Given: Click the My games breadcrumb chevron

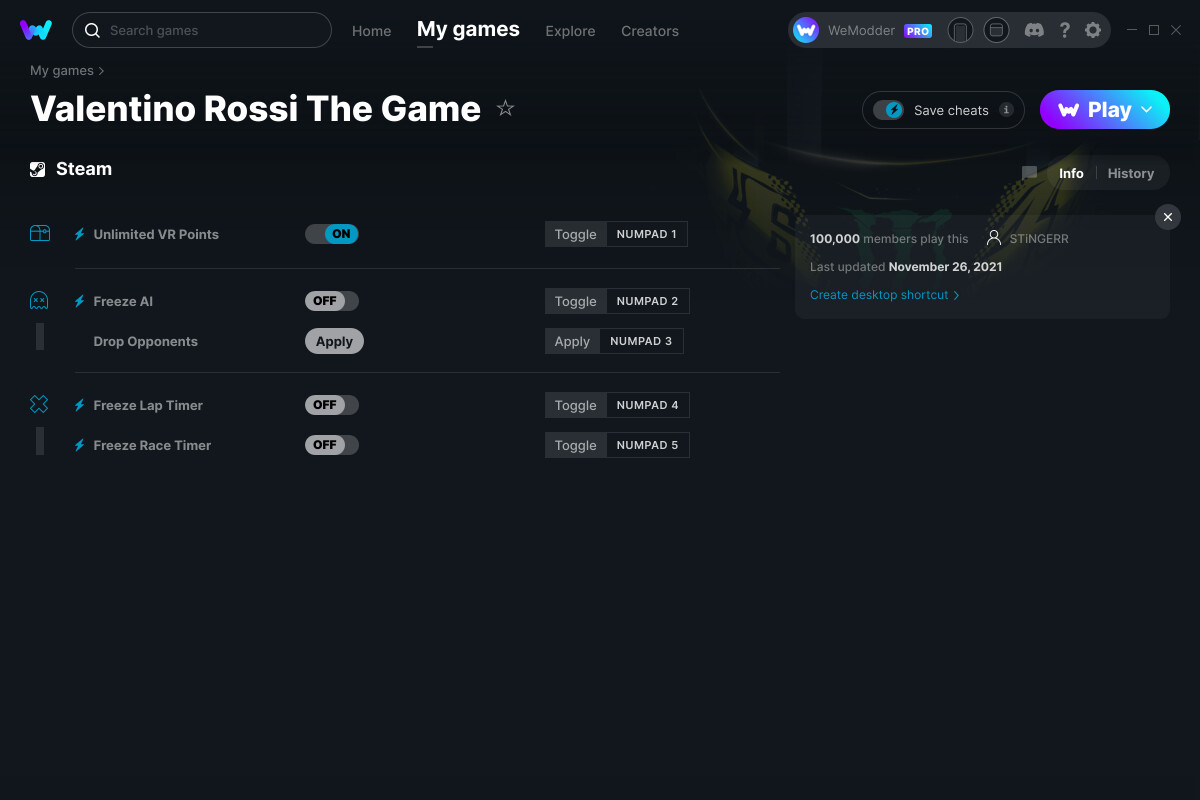Looking at the screenshot, I should [x=102, y=71].
